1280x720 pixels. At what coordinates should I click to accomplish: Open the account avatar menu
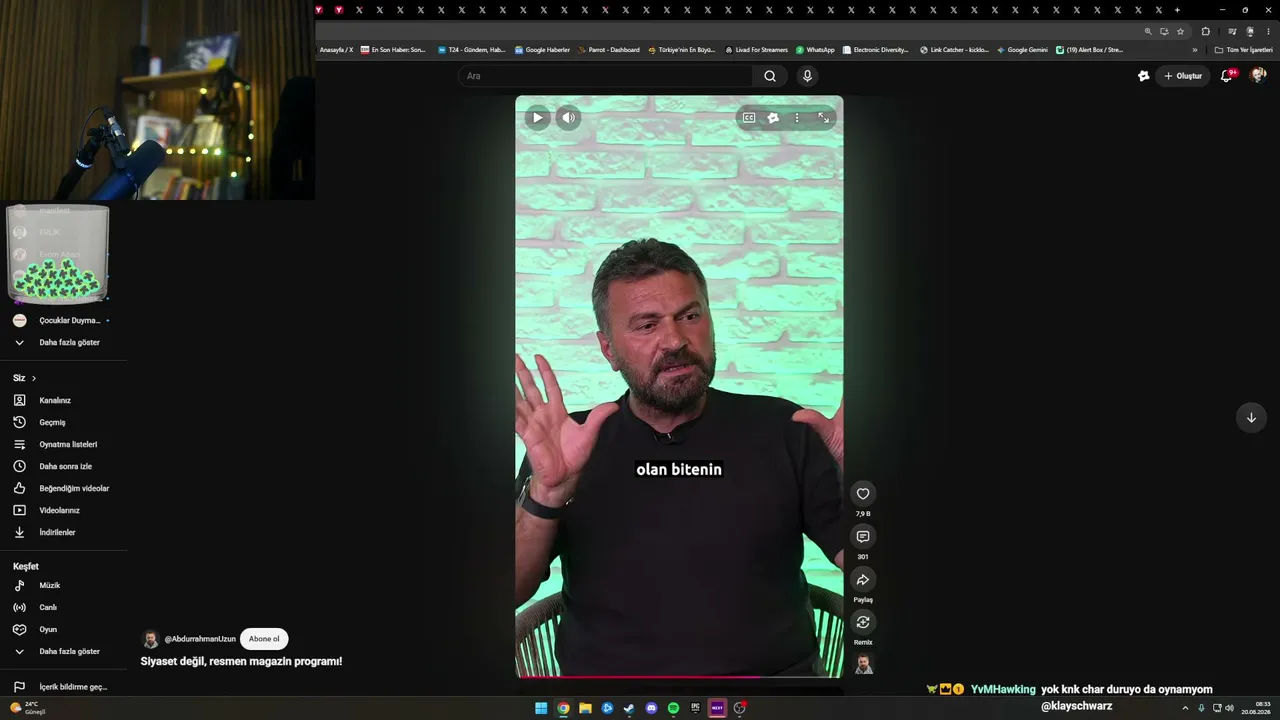pos(1258,76)
